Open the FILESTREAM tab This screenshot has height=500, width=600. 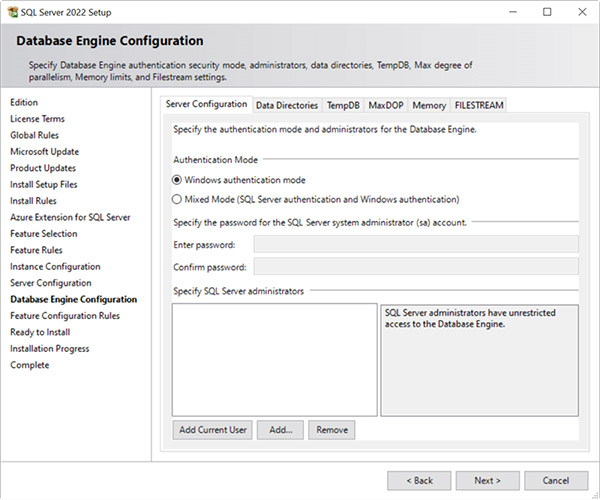coord(479,105)
